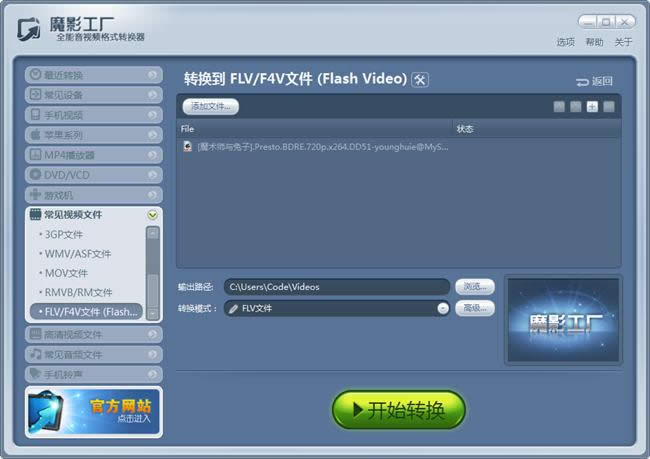Open the 转换模式 FLV文件 dropdown arrow
The width and height of the screenshot is (650, 459).
click(443, 308)
